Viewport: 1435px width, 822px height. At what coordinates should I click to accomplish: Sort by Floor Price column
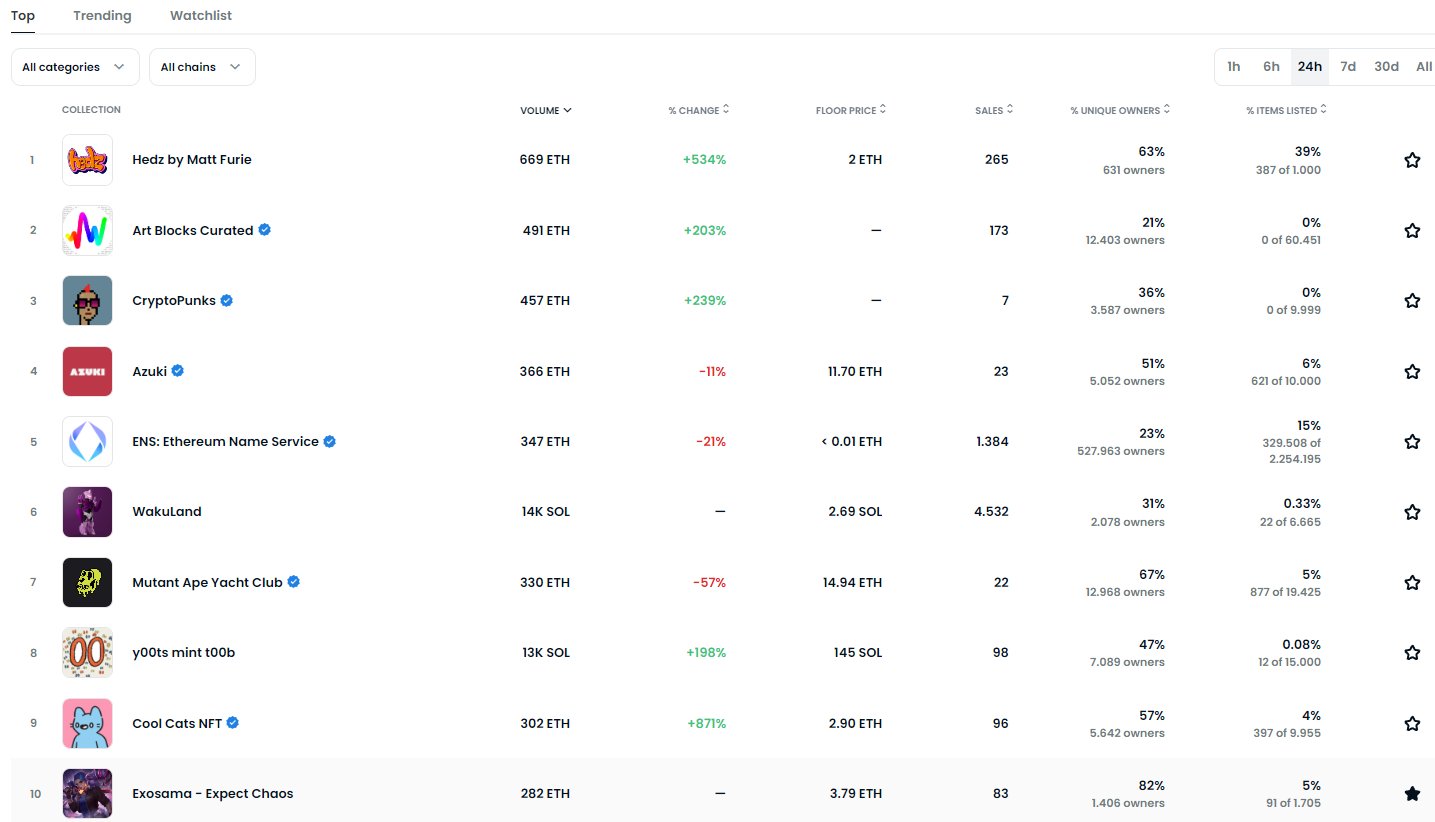[x=851, y=110]
